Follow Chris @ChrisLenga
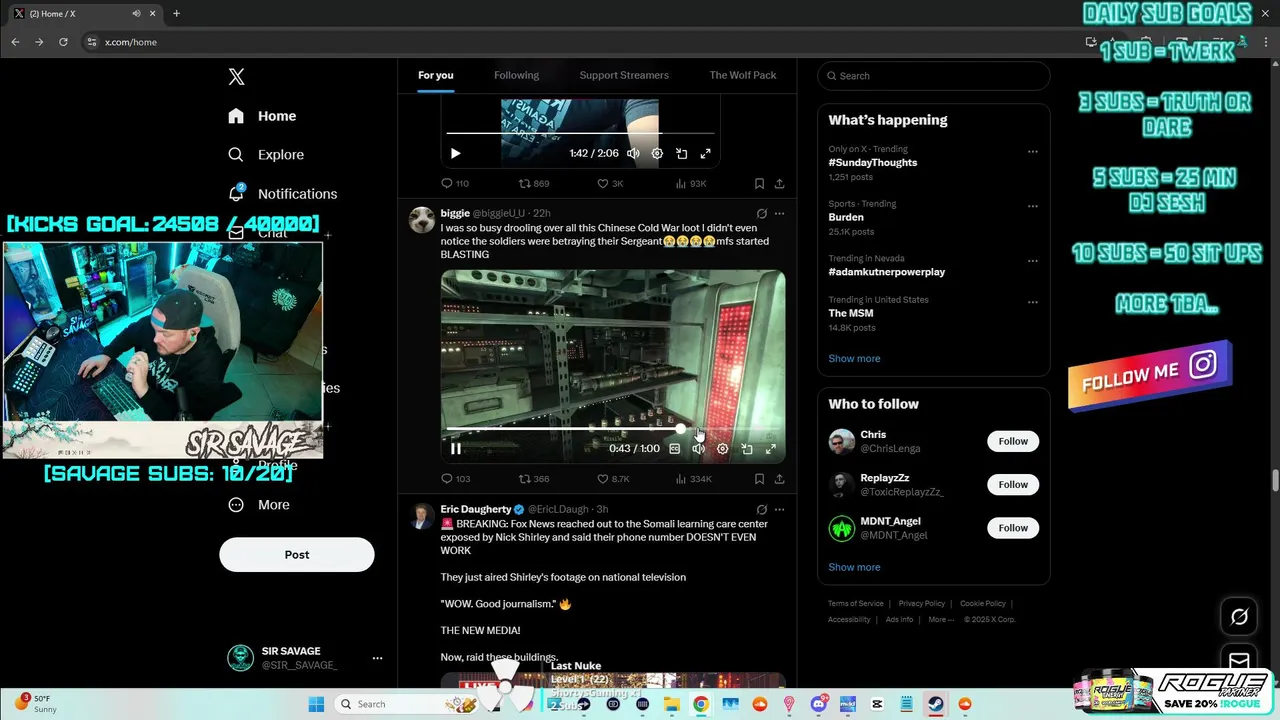This screenshot has height=720, width=1280. pyautogui.click(x=1013, y=442)
